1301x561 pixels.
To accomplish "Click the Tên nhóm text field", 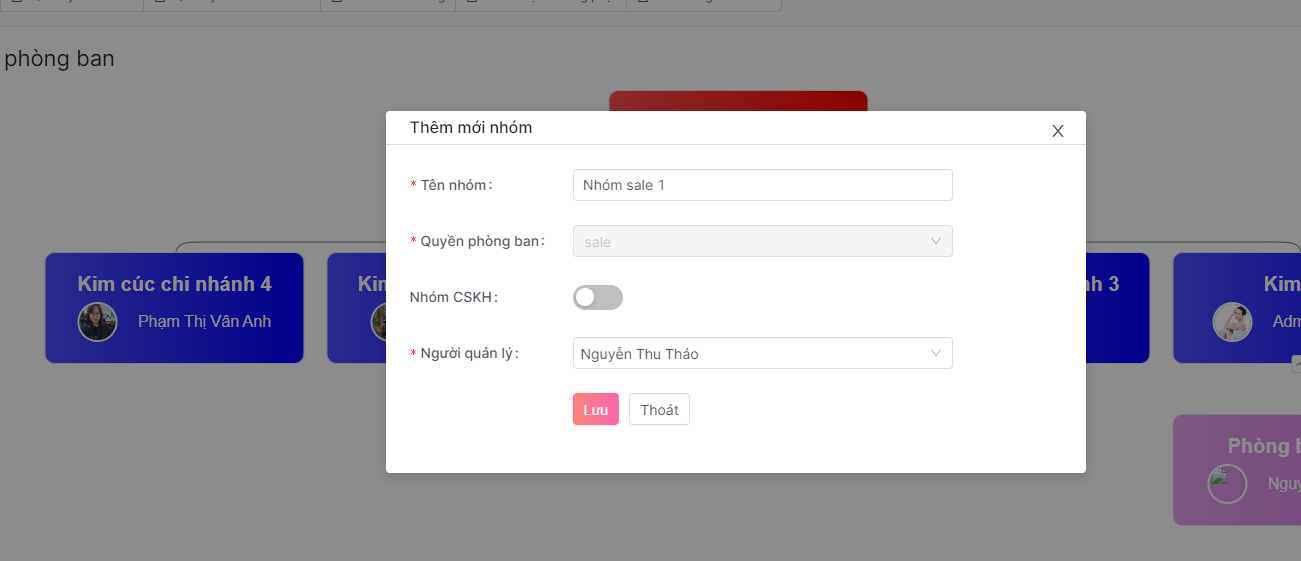I will tap(762, 185).
